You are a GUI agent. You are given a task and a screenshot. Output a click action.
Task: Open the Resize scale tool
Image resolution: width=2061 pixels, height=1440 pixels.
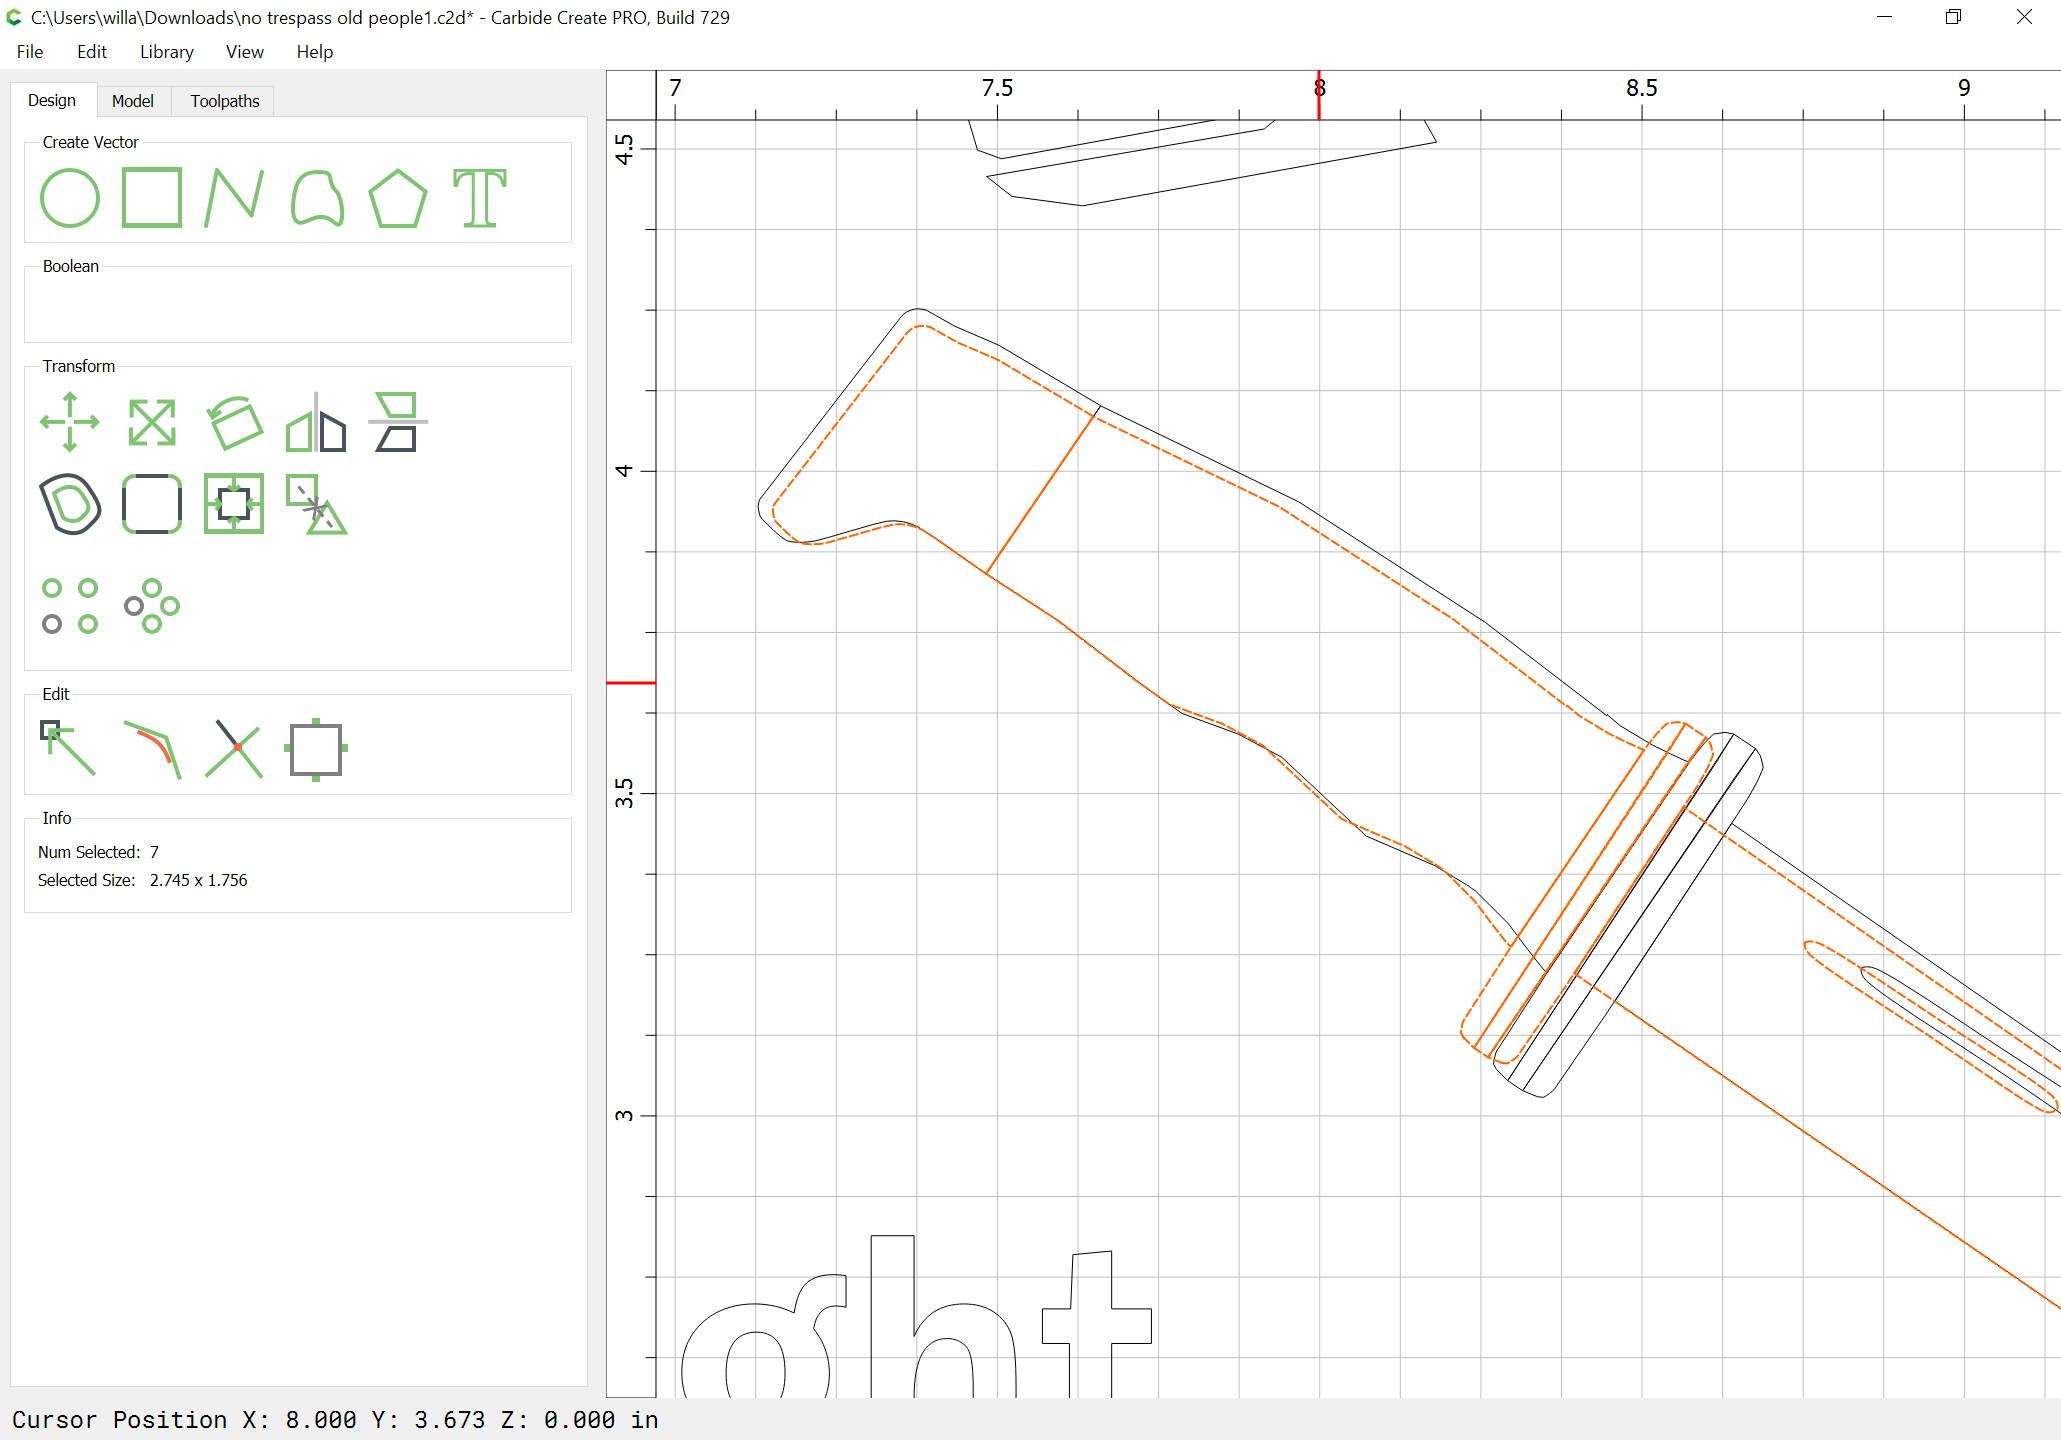152,422
